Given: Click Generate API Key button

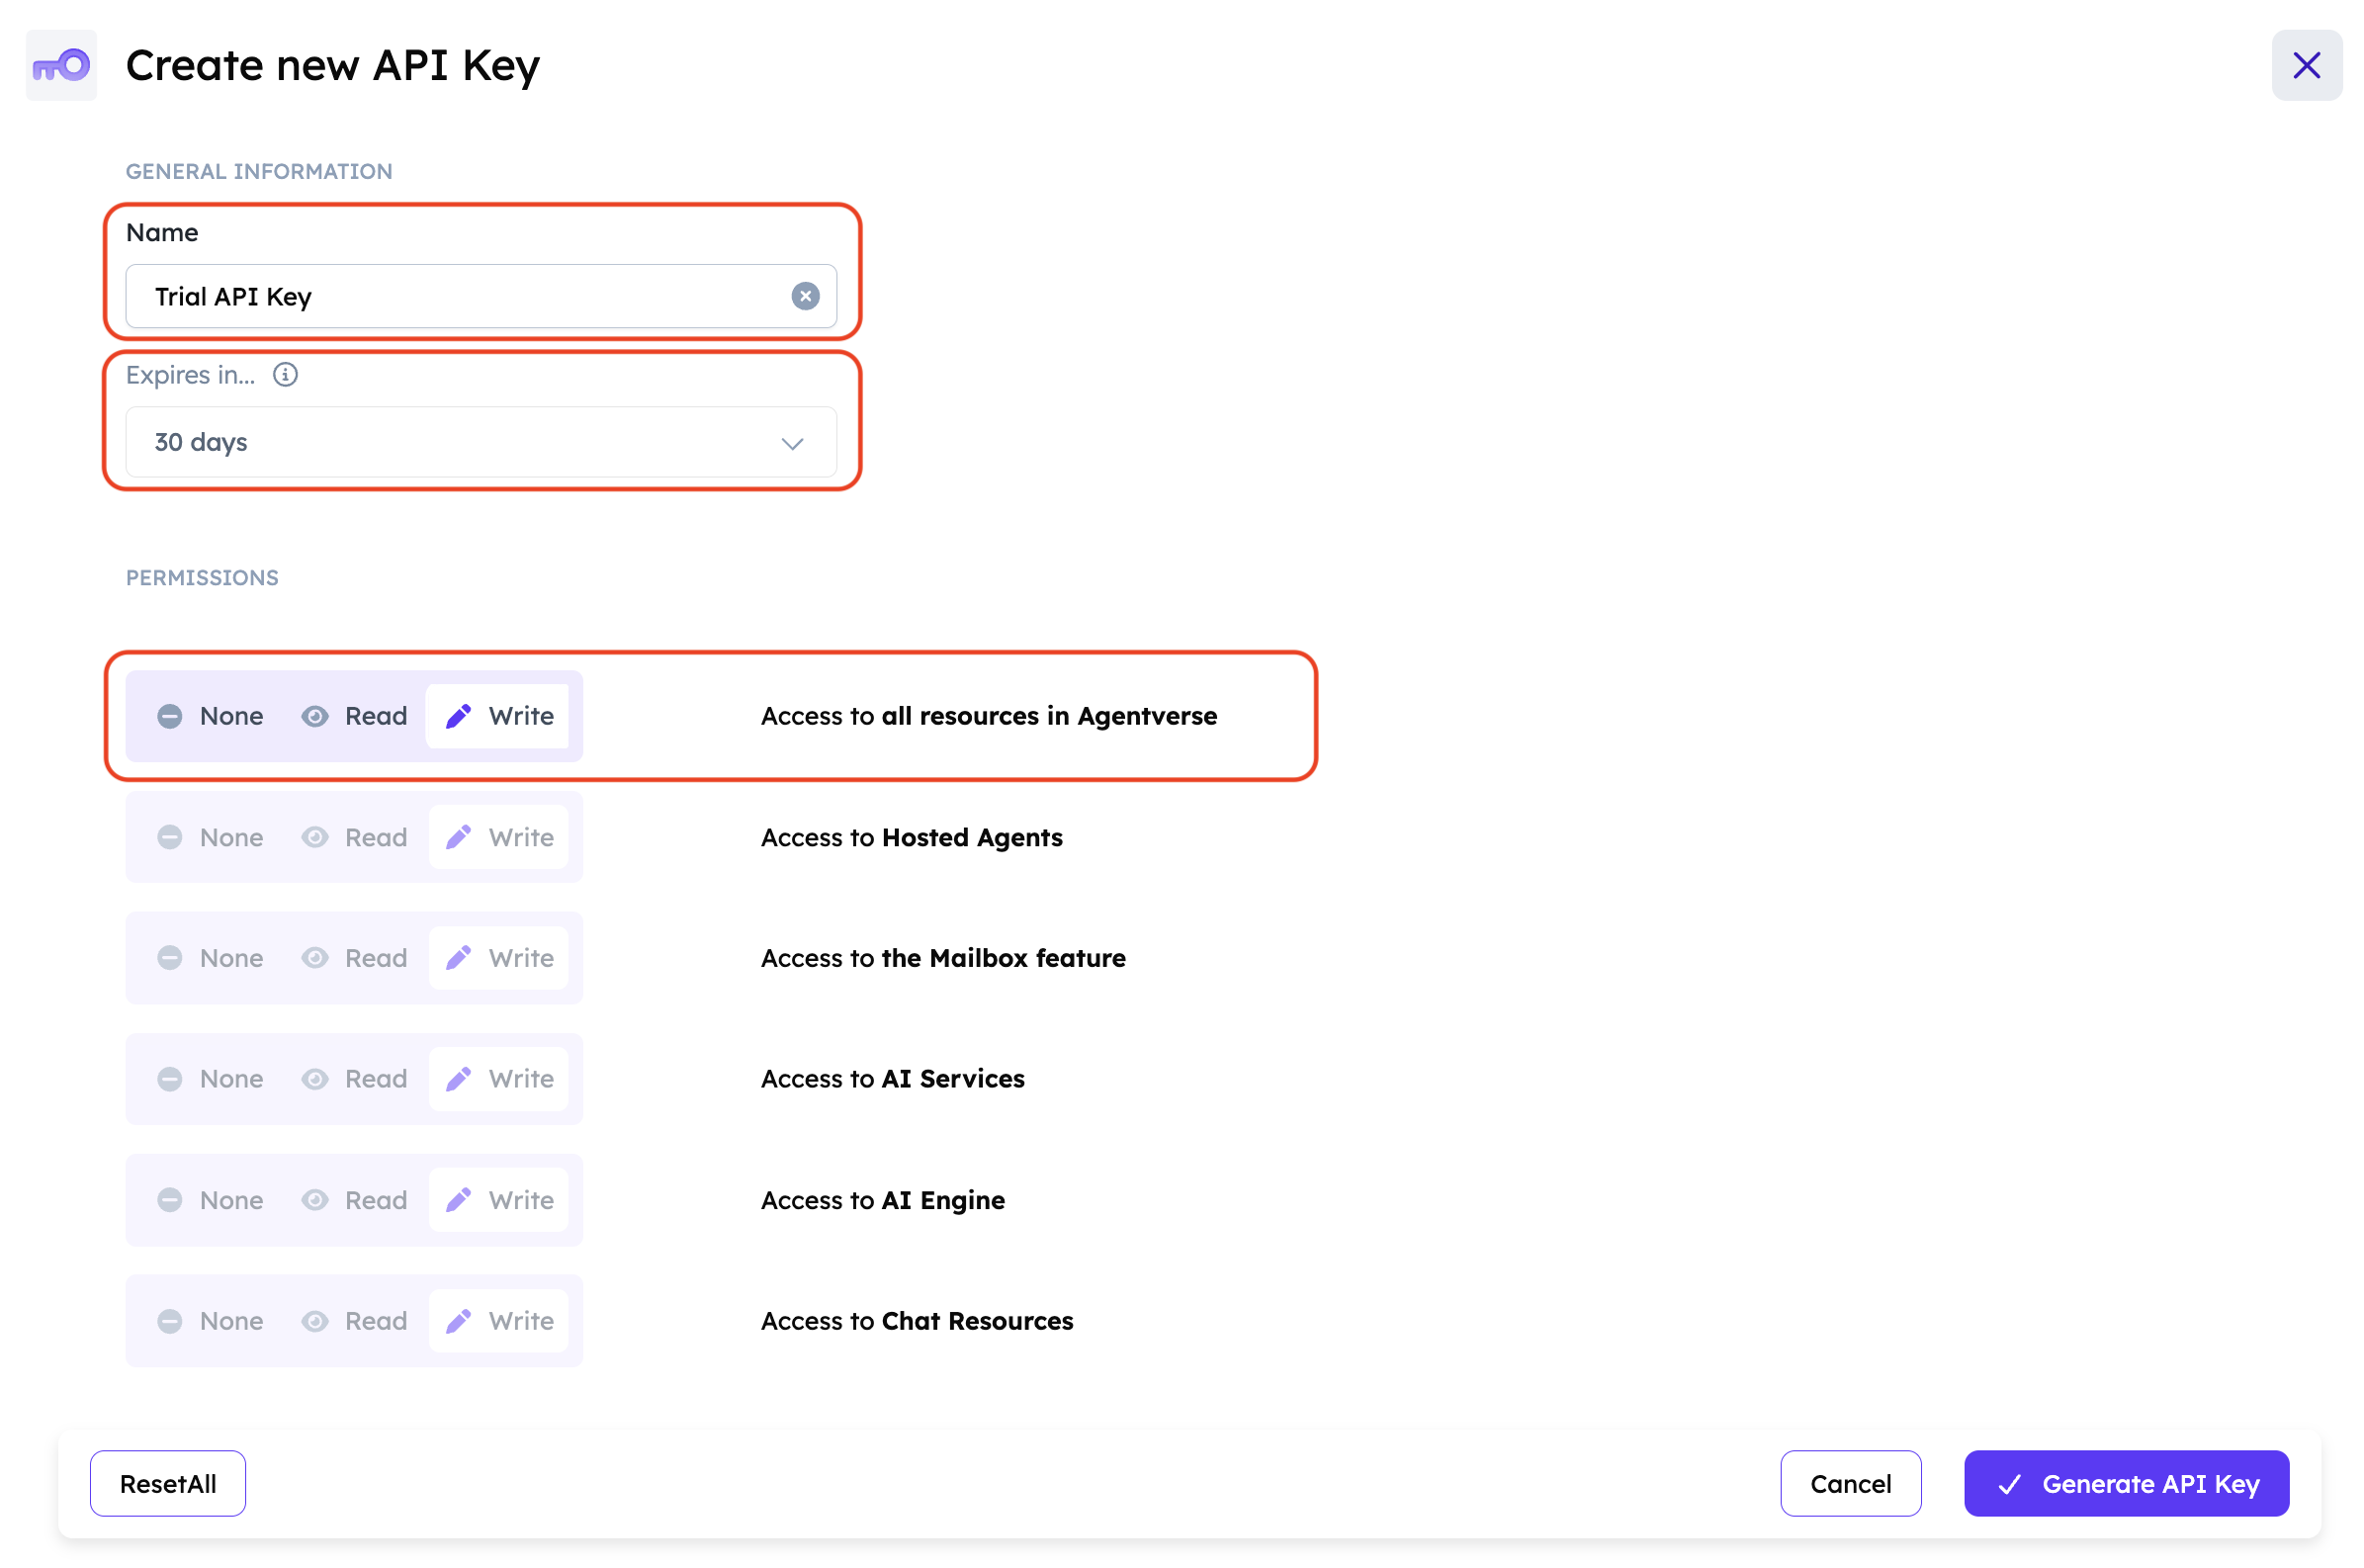Looking at the screenshot, I should (x=2126, y=1484).
